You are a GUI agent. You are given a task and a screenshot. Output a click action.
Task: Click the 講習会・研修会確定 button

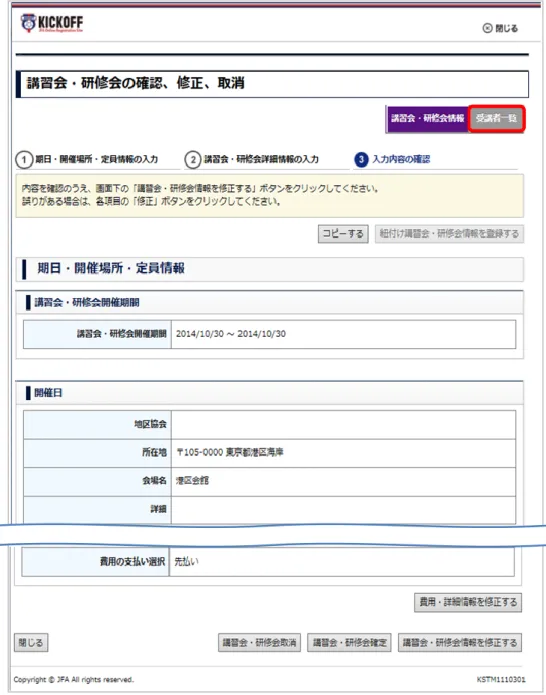[x=349, y=643]
